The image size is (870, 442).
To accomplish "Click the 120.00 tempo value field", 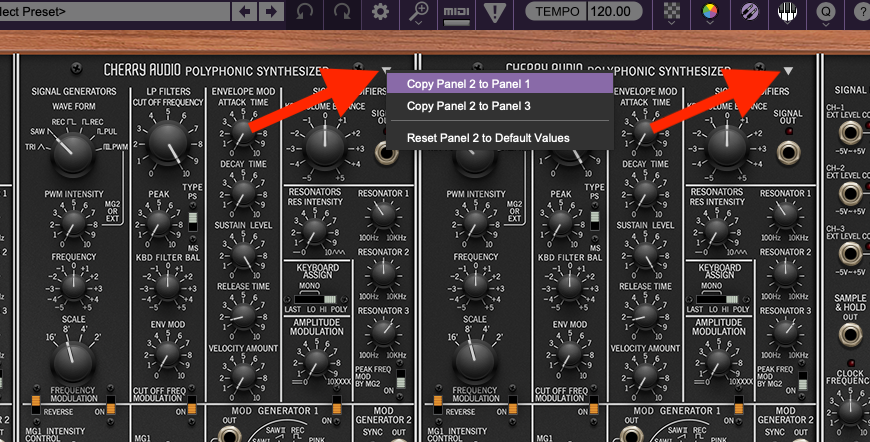I will (x=614, y=11).
